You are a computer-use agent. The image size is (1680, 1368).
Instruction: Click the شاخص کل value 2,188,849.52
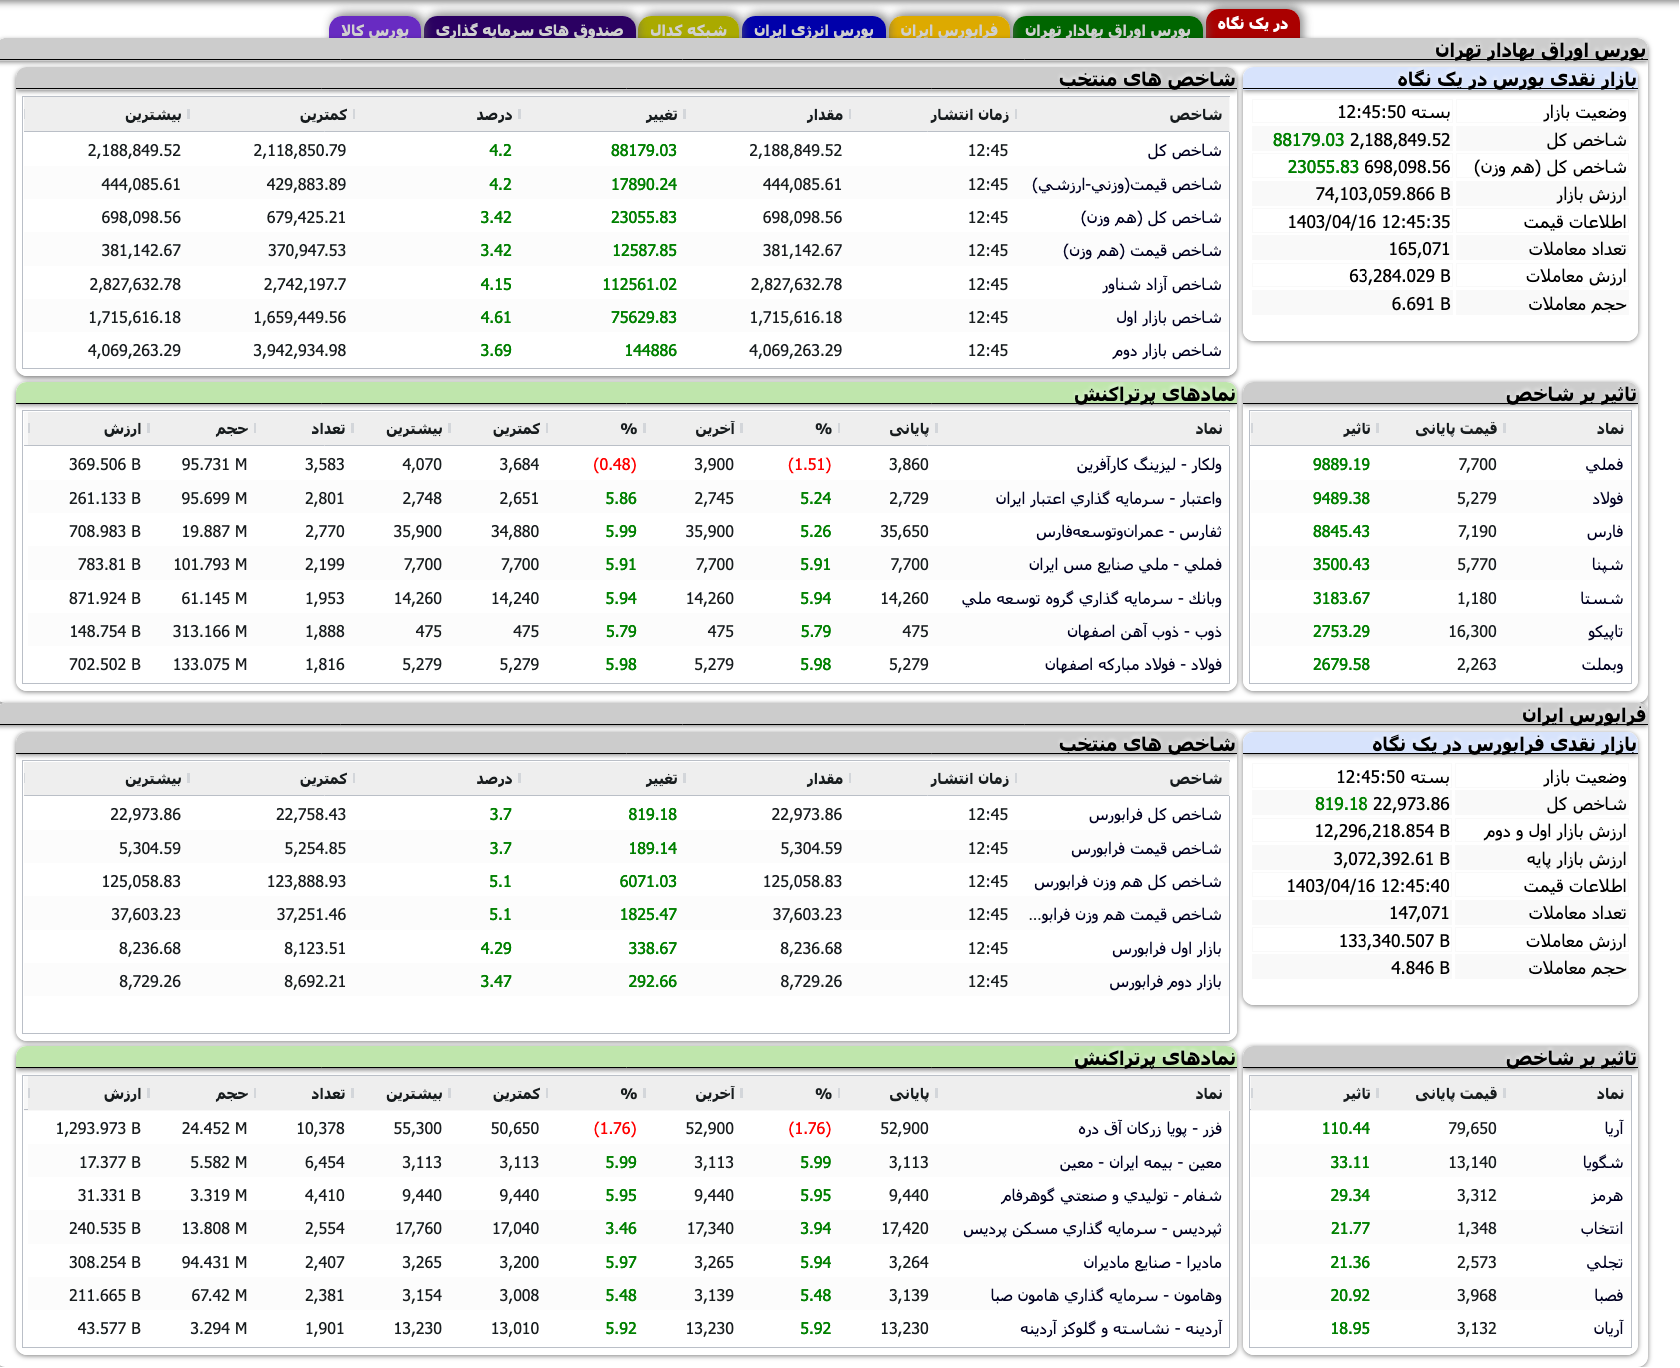click(x=1400, y=140)
